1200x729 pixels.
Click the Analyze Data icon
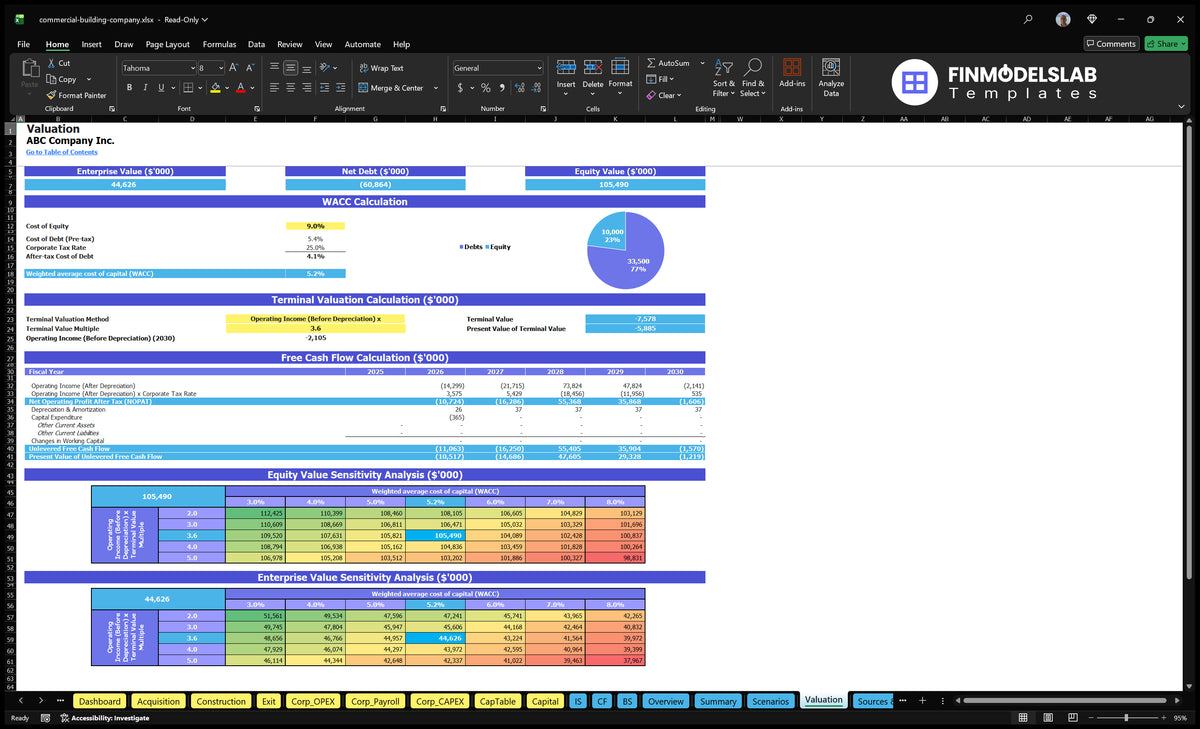(831, 67)
